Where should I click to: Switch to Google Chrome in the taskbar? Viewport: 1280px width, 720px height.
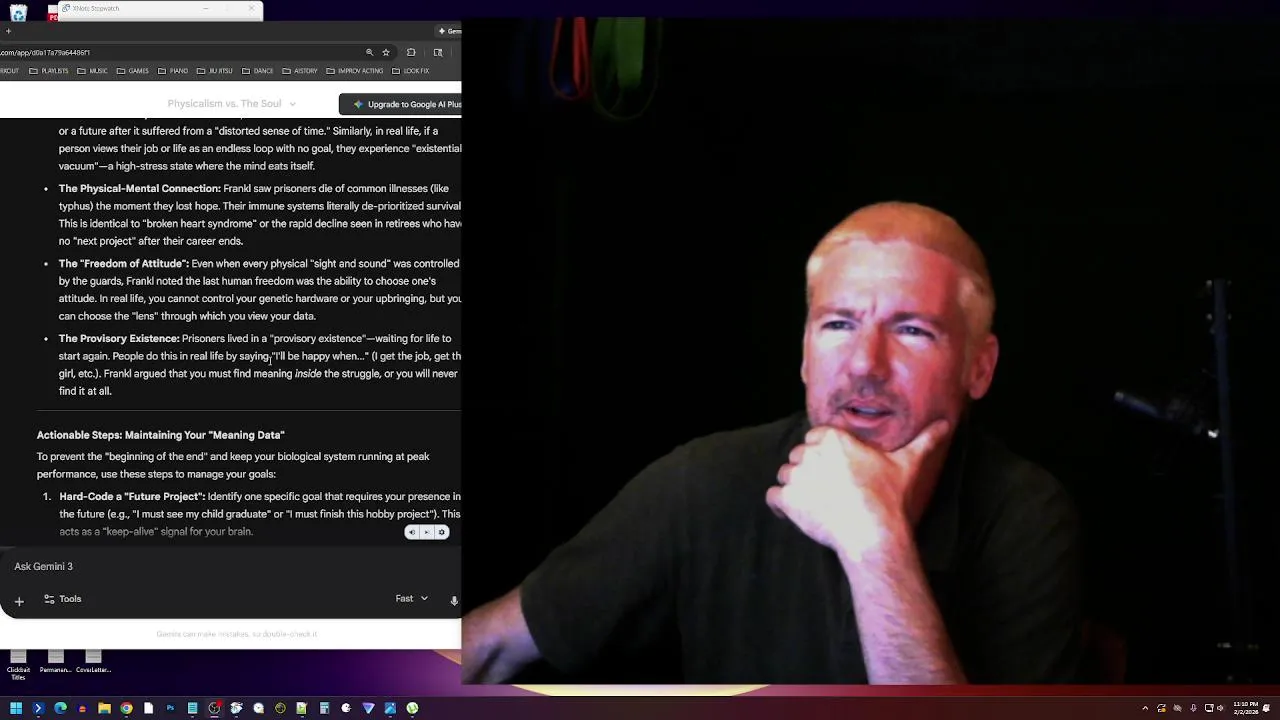coord(126,708)
